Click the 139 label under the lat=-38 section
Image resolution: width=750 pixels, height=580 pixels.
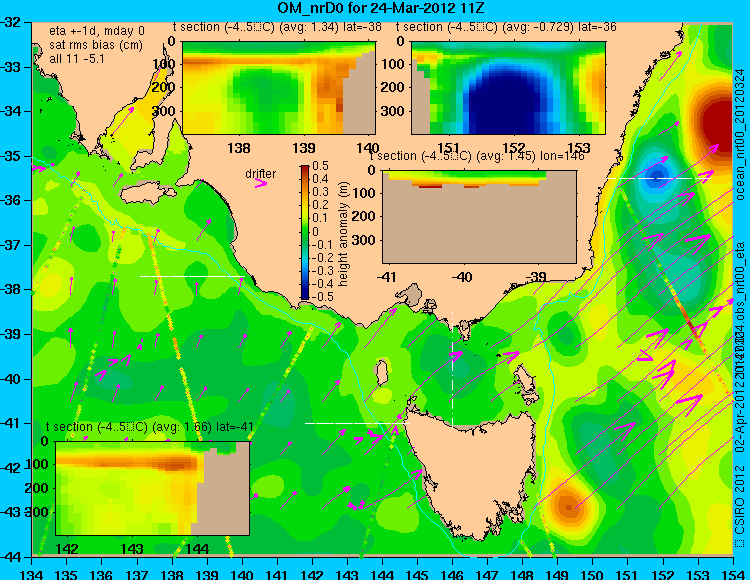click(x=304, y=148)
